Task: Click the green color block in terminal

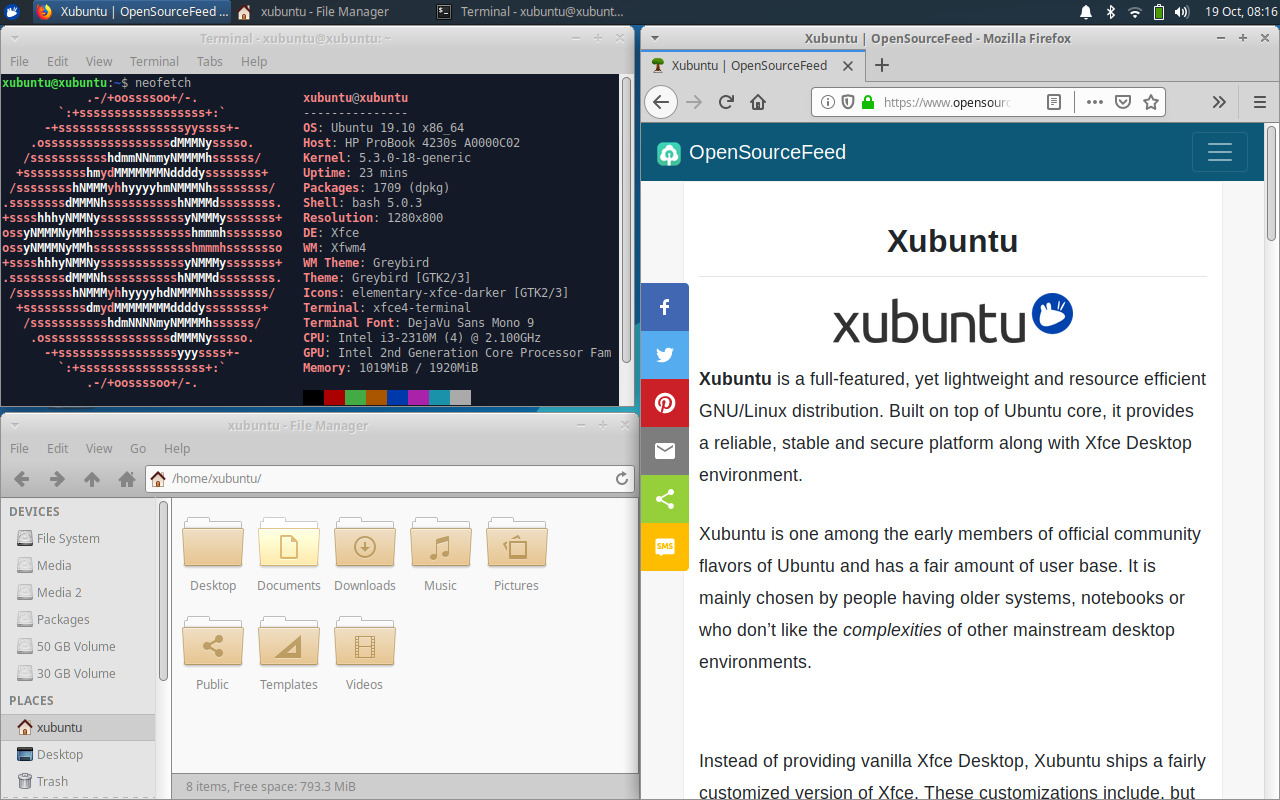Action: pyautogui.click(x=355, y=397)
